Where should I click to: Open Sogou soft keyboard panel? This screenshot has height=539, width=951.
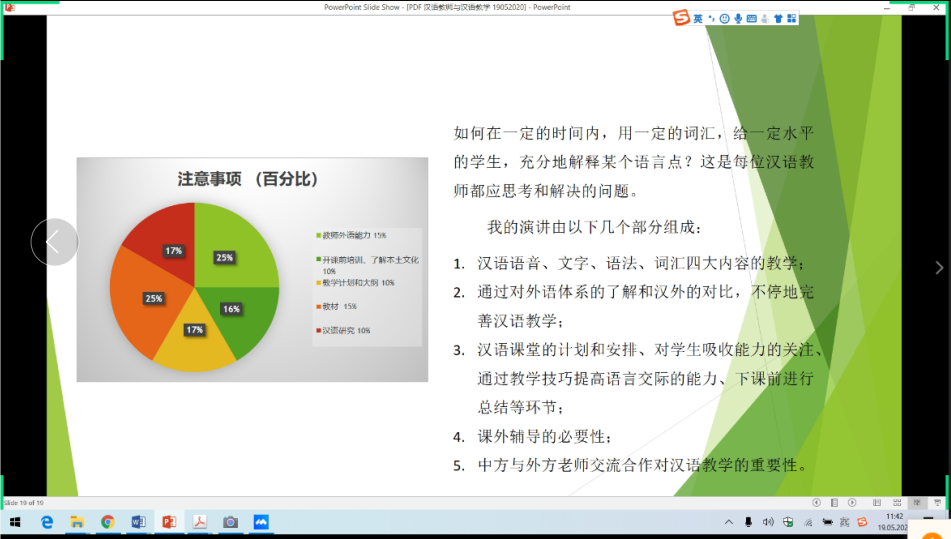[751, 18]
